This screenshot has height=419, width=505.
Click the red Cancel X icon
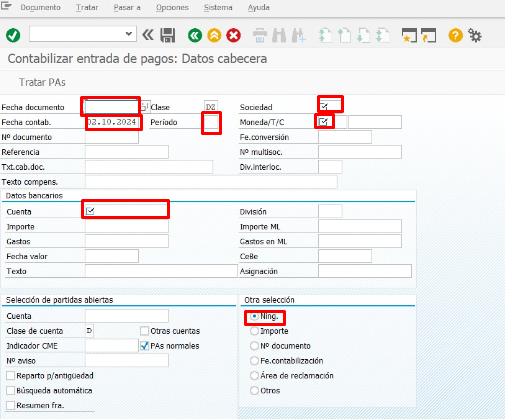point(233,35)
